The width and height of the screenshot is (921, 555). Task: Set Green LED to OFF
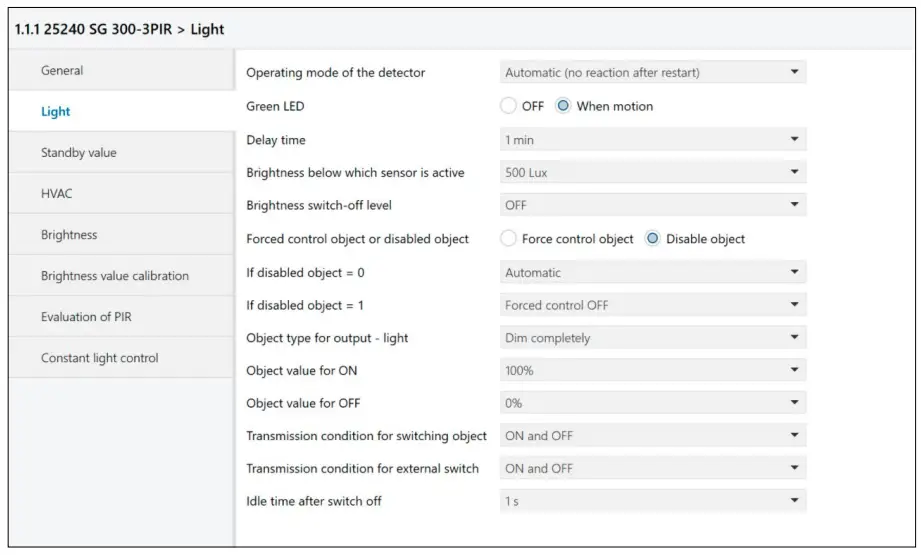(509, 106)
